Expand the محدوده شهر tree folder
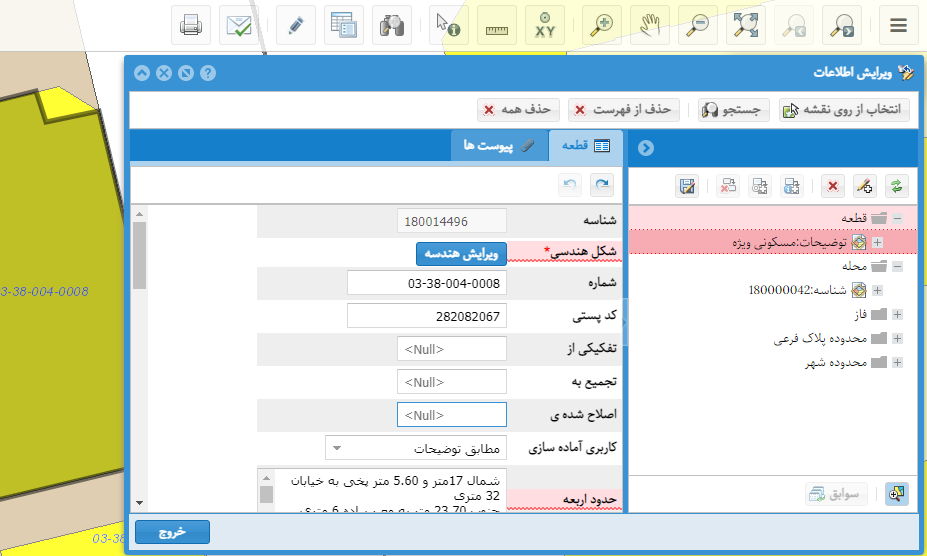This screenshot has height=556, width=927. pos(897,363)
